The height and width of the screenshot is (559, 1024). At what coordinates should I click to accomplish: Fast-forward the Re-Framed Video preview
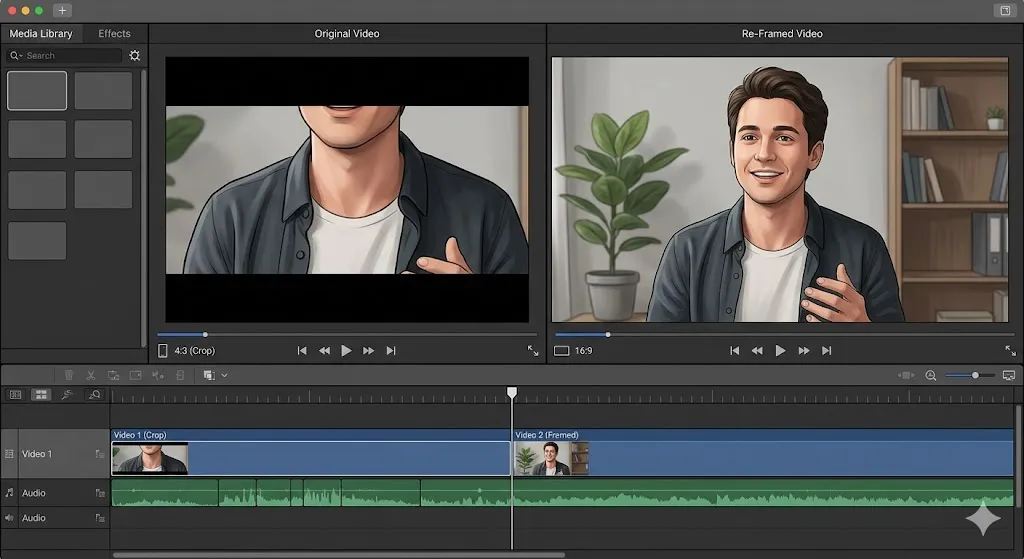pos(804,351)
